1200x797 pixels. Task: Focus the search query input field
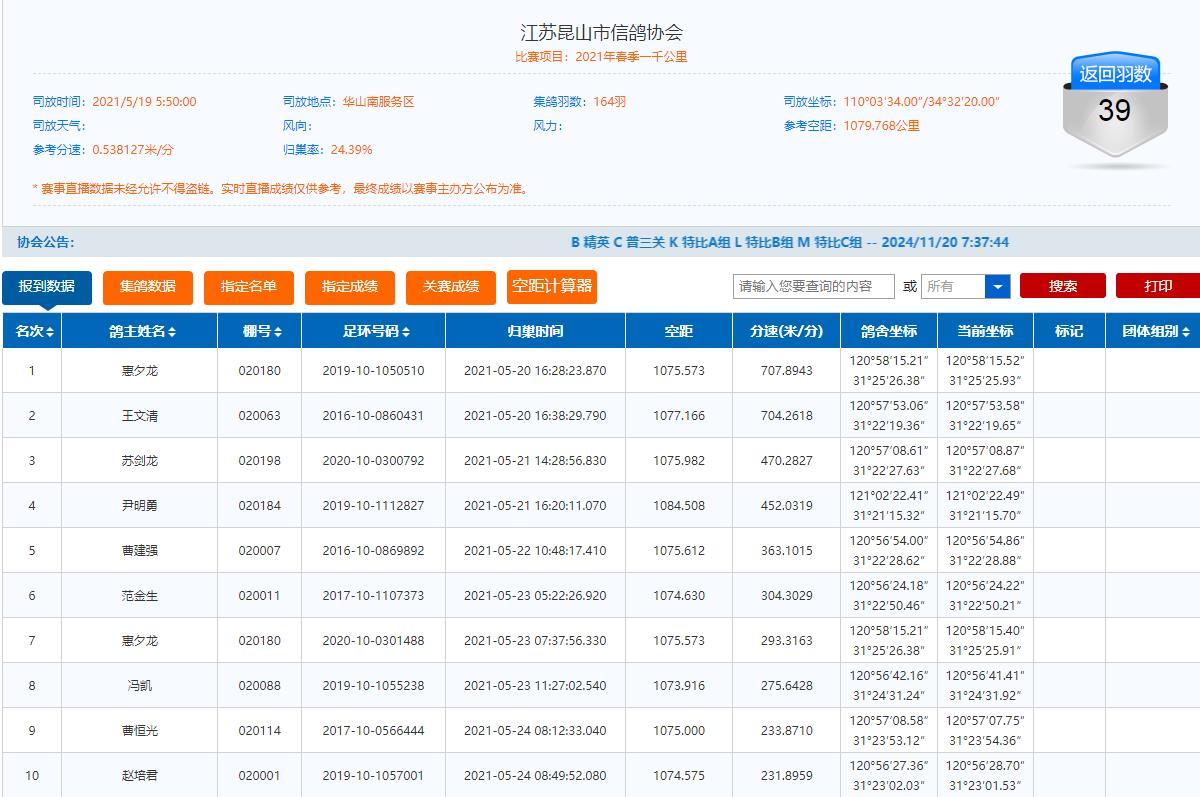[x=813, y=287]
